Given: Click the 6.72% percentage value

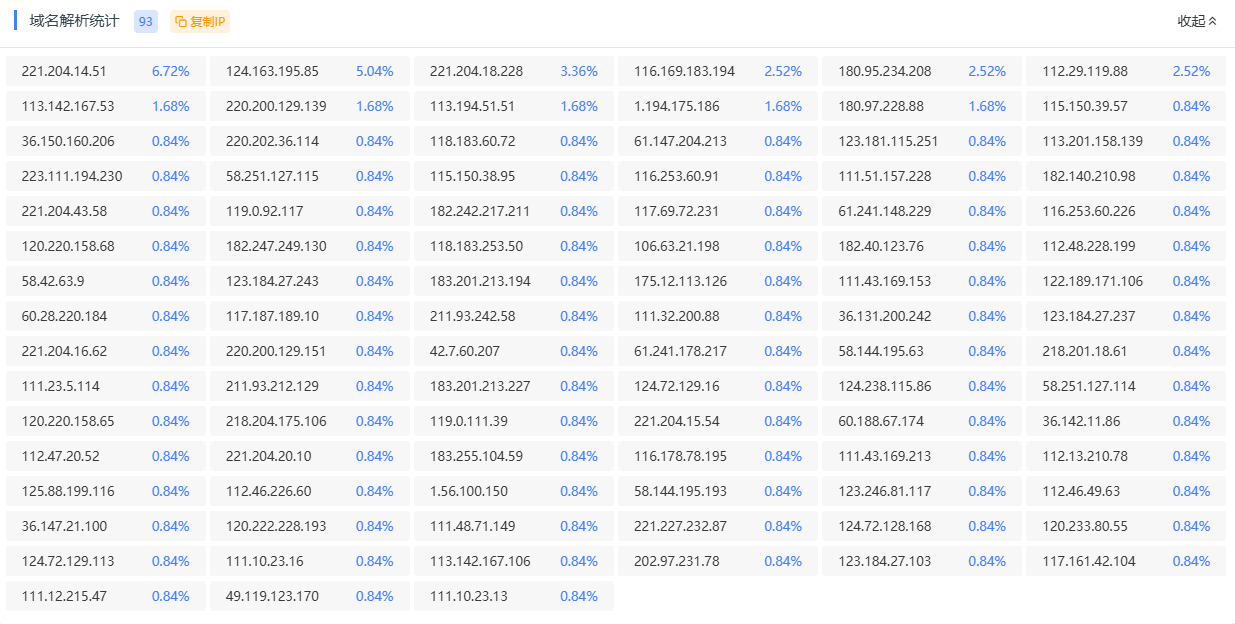Looking at the screenshot, I should (170, 71).
